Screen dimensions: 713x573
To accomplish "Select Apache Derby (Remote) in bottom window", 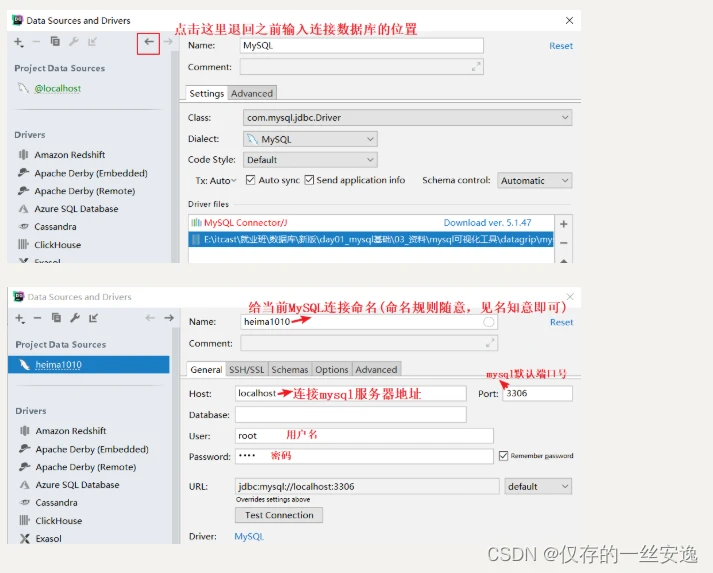I will click(86, 467).
